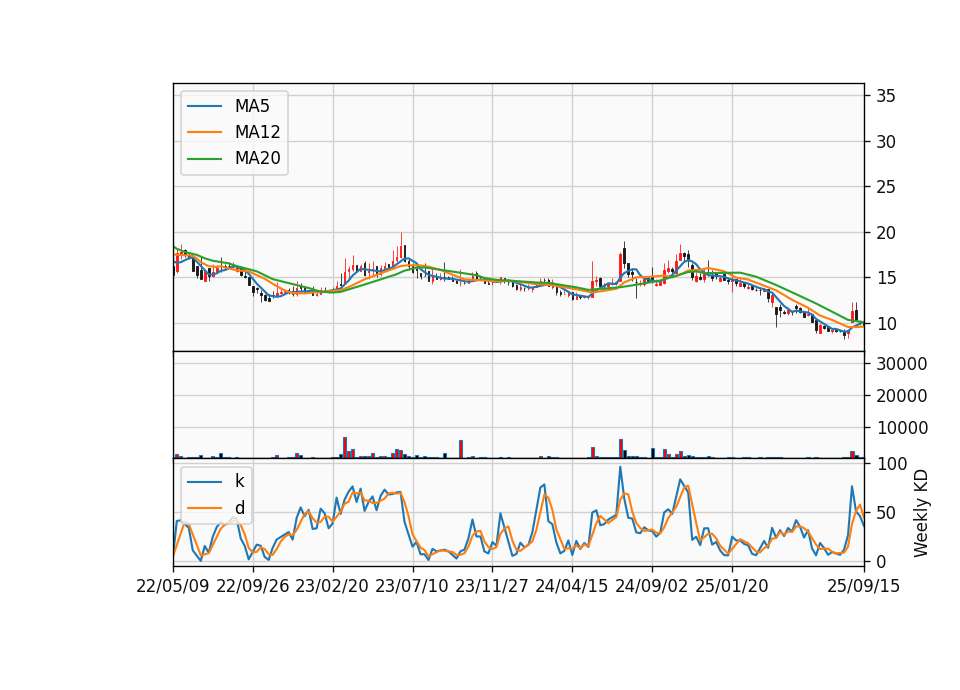Click the Weekly KD axis label

(x=920, y=513)
